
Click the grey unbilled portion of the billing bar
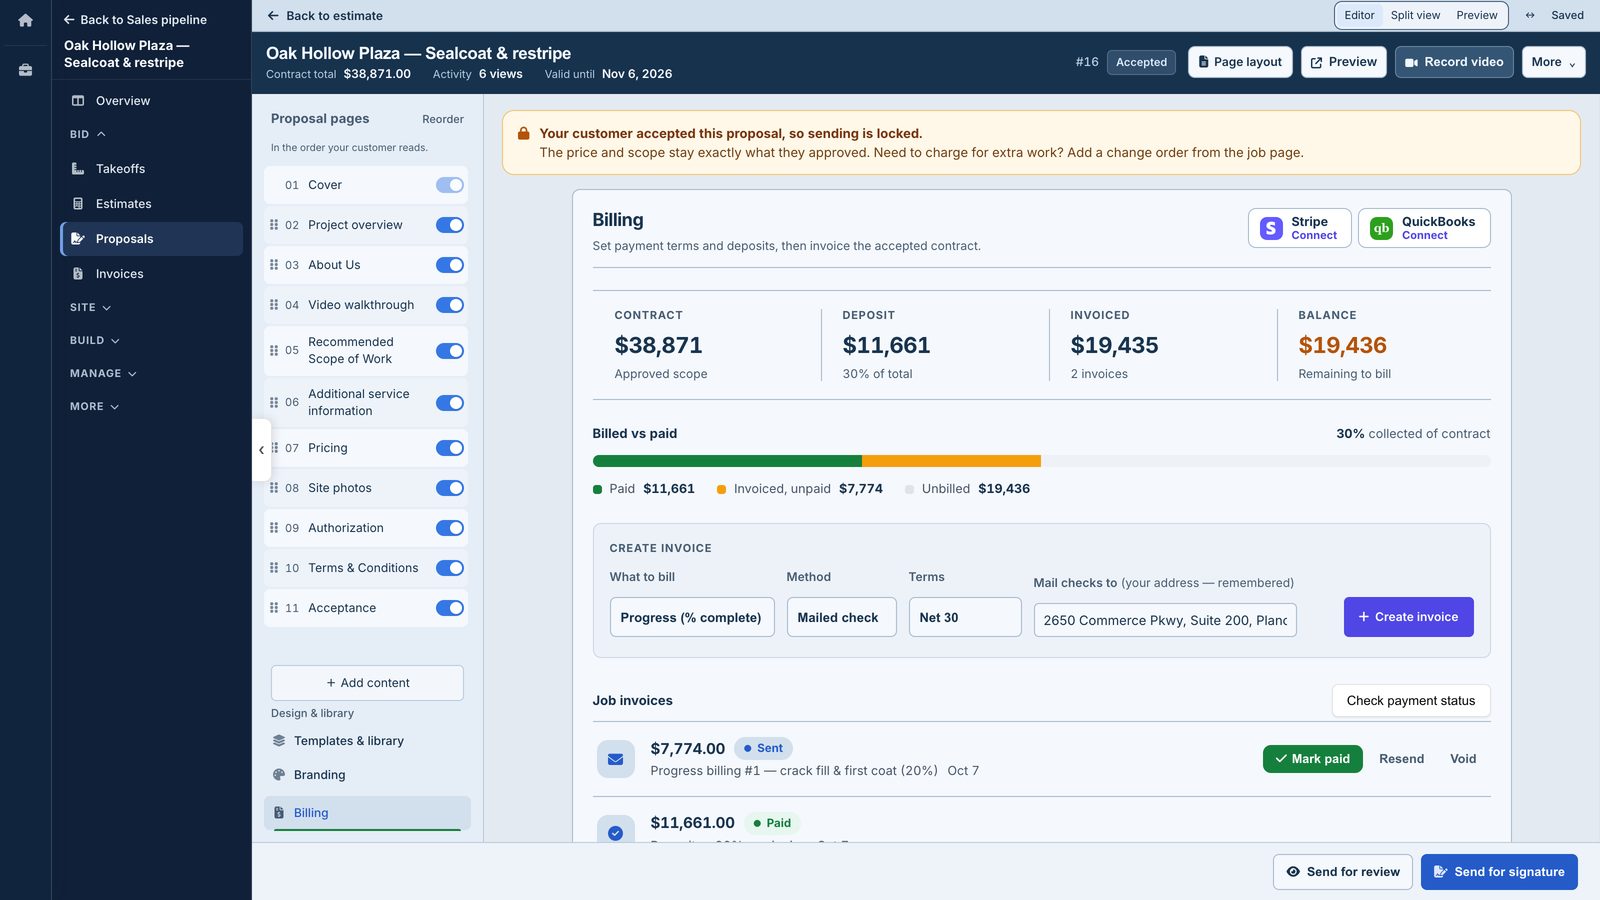[1266, 461]
